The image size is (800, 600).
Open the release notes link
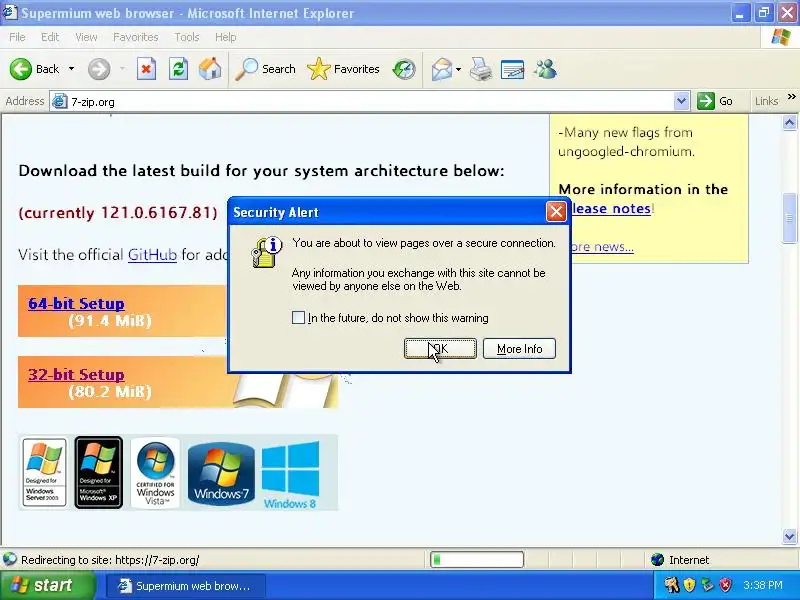pos(611,208)
